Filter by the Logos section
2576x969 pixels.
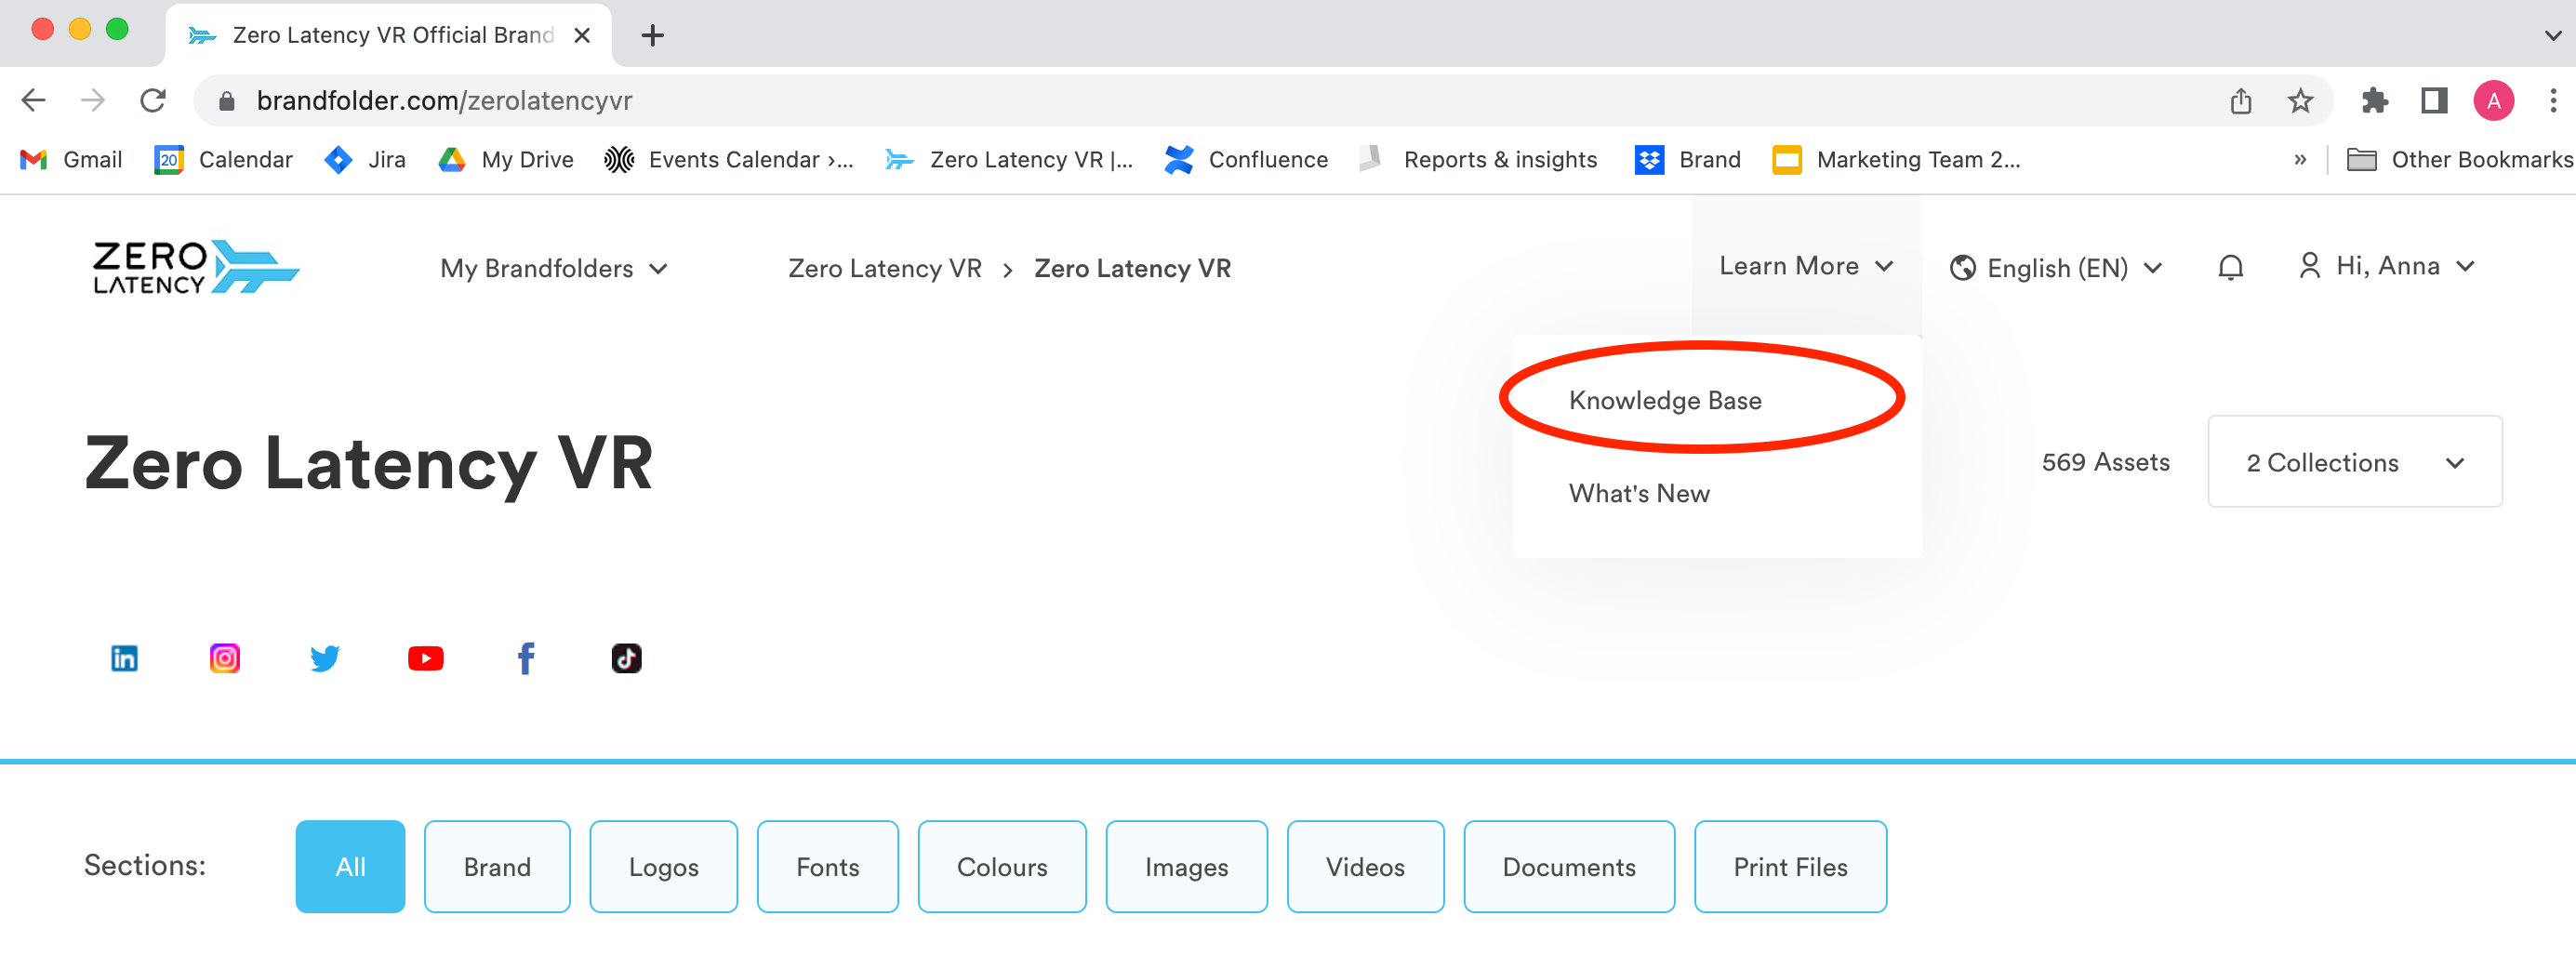664,867
